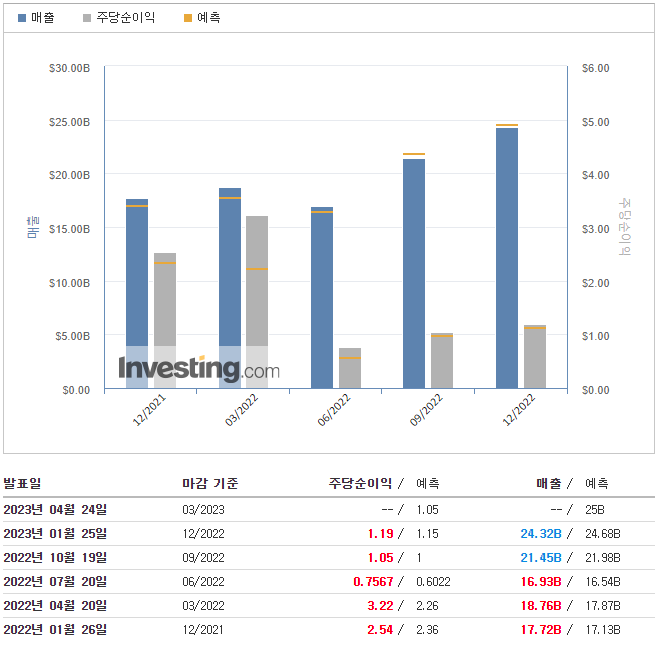660x645 pixels.
Task: Select the 2023년 04월 24일 row date
Action: (x=55, y=509)
